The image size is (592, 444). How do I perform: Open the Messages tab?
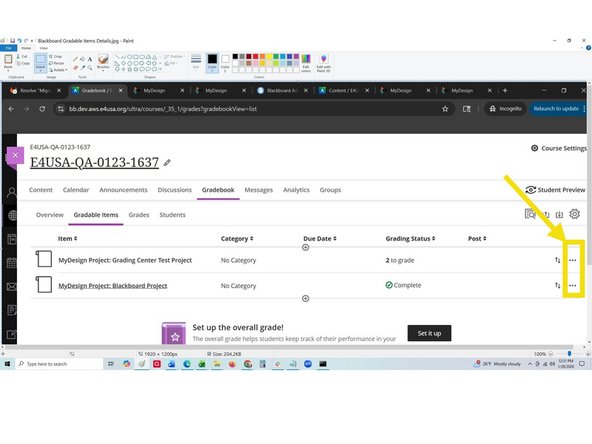259,190
